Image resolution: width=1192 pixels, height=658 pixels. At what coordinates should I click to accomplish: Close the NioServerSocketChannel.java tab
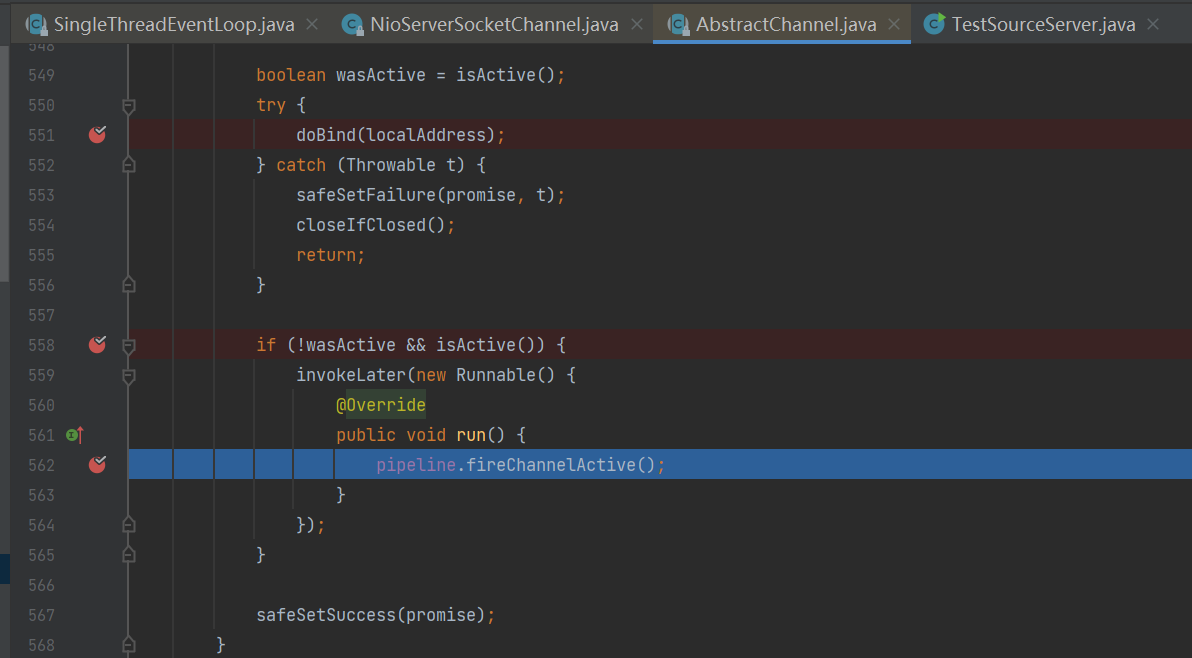coord(637,24)
